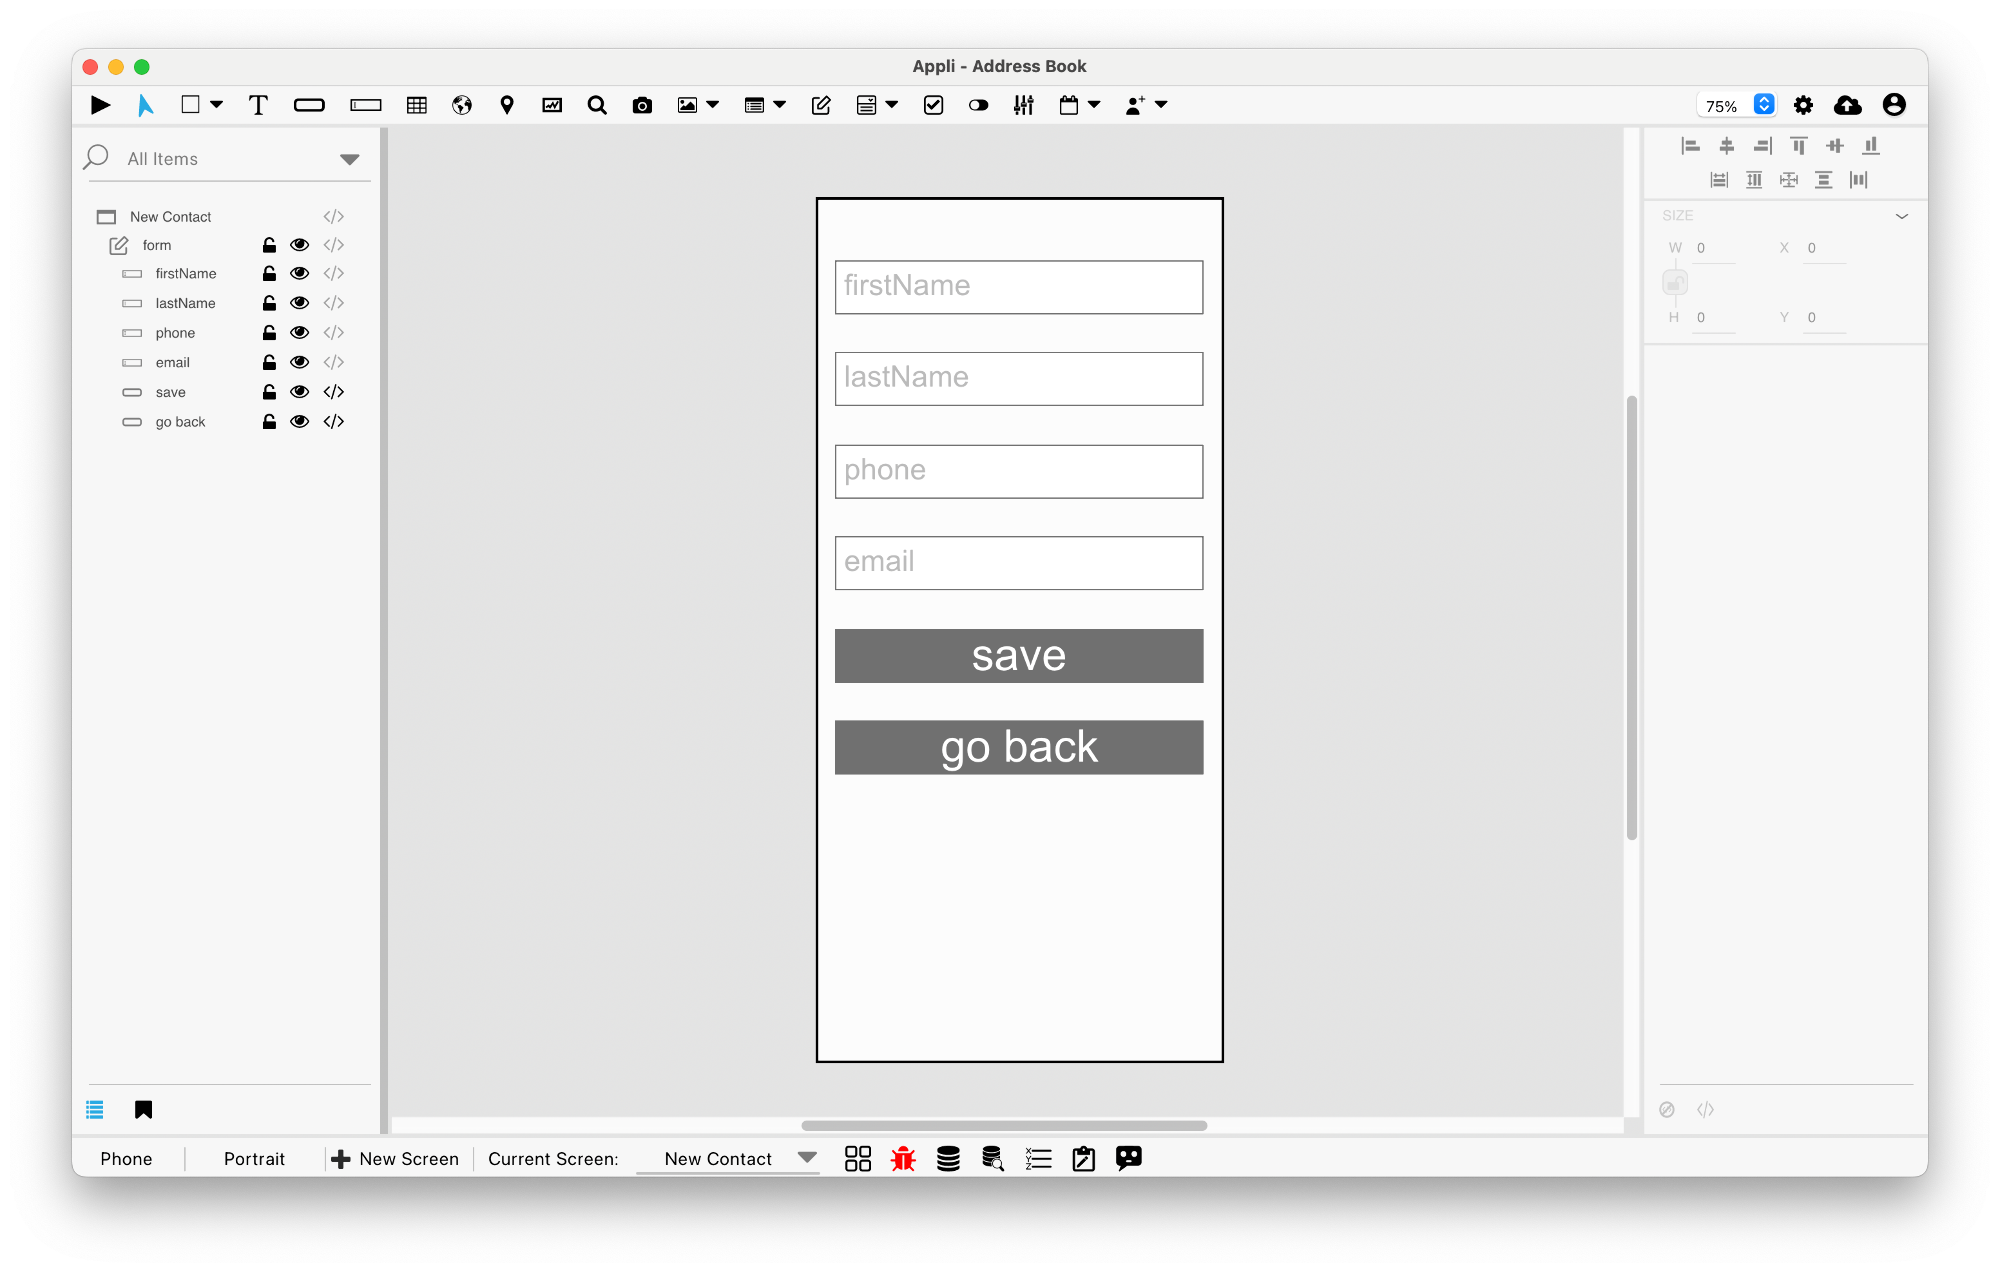Viewport: 2000px width, 1272px height.
Task: Select the Layers list tab
Action: coord(96,1110)
